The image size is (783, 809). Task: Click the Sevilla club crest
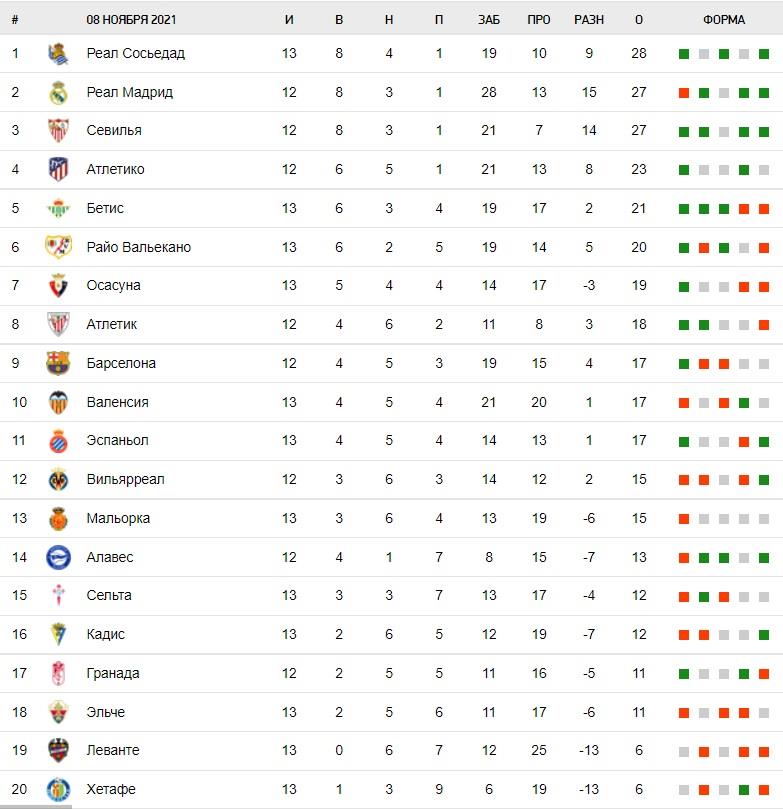(58, 131)
